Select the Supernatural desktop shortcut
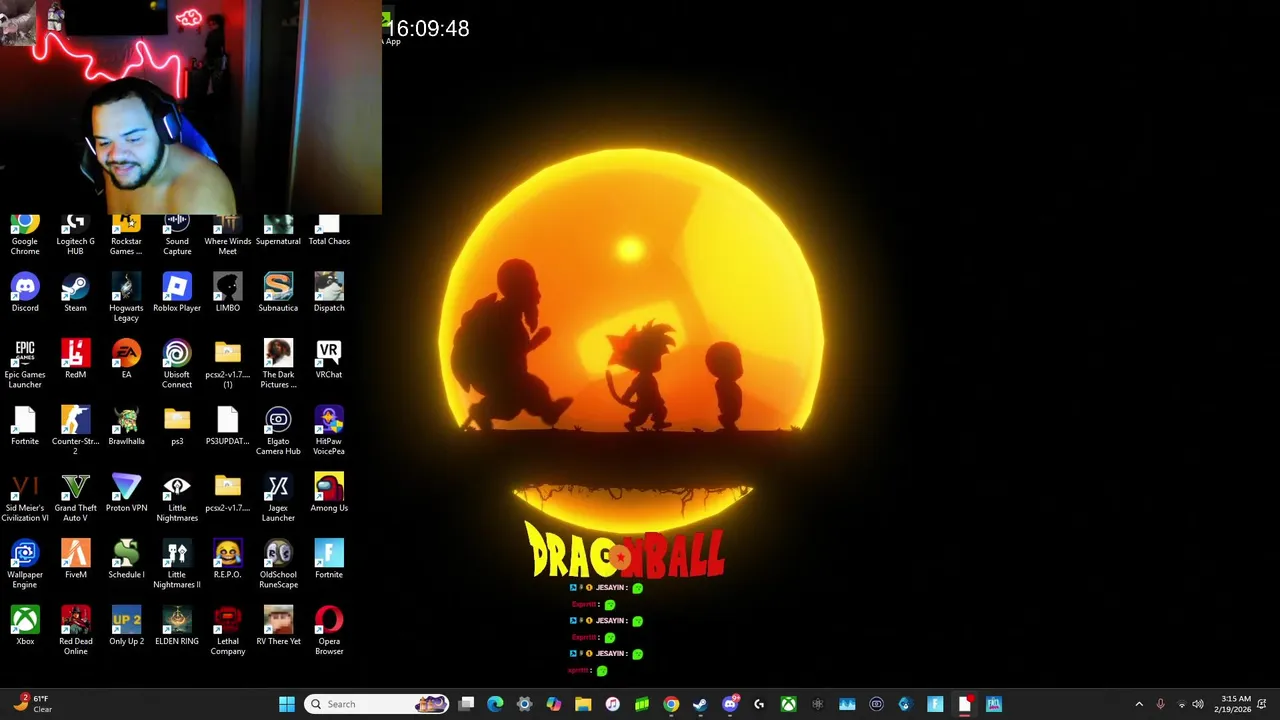 point(278,231)
